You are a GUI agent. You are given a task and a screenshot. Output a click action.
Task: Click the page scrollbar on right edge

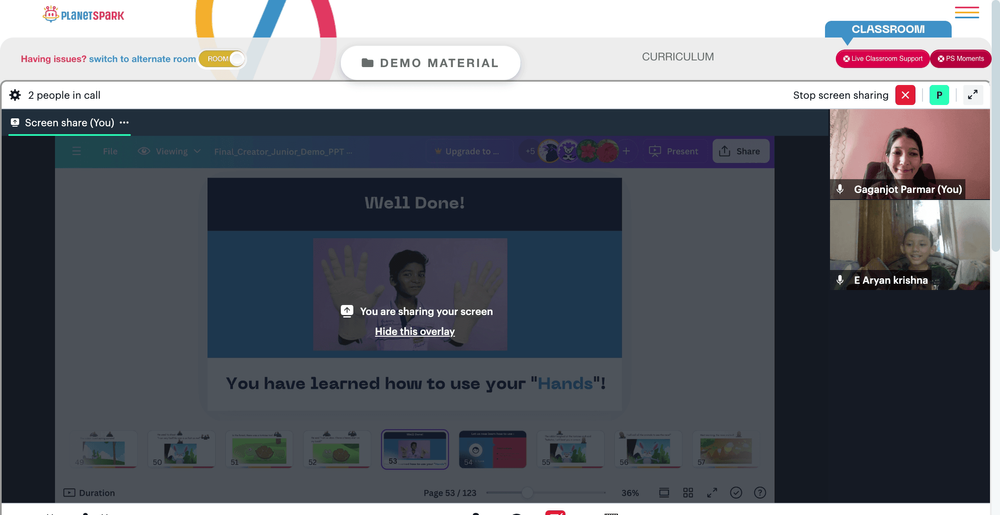point(996,127)
